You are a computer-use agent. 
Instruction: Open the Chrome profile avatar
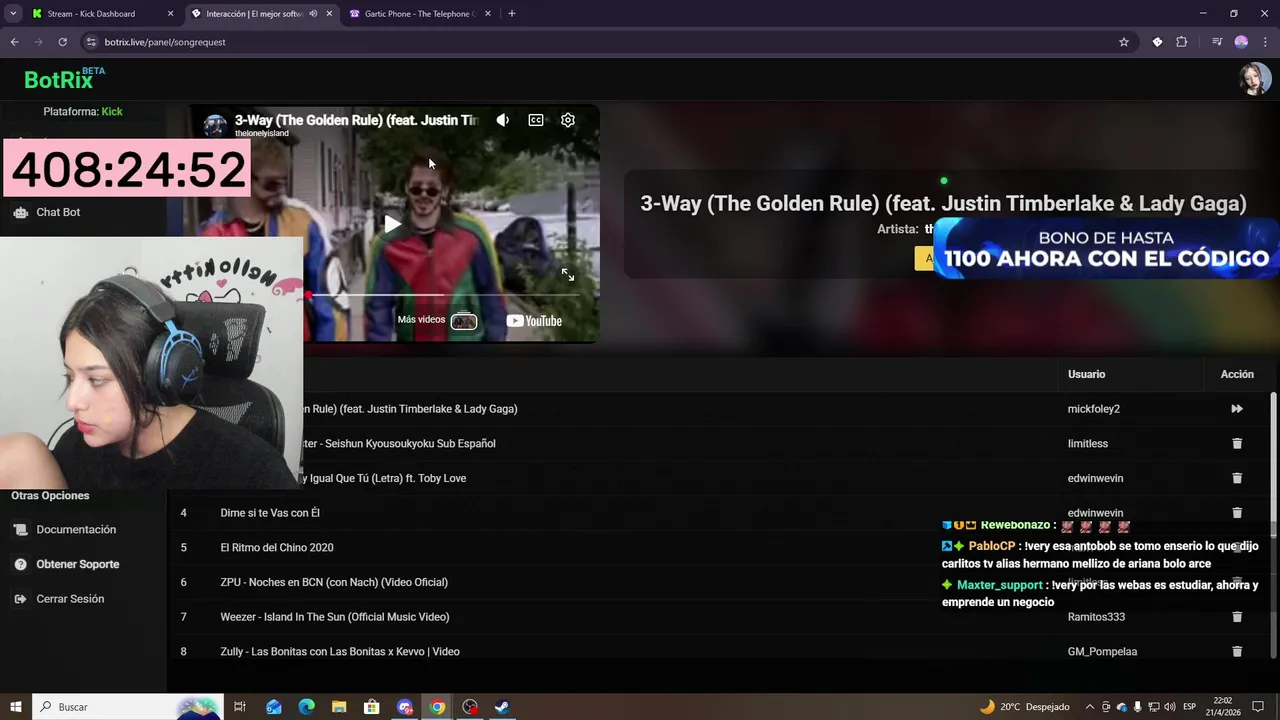pos(1241,42)
